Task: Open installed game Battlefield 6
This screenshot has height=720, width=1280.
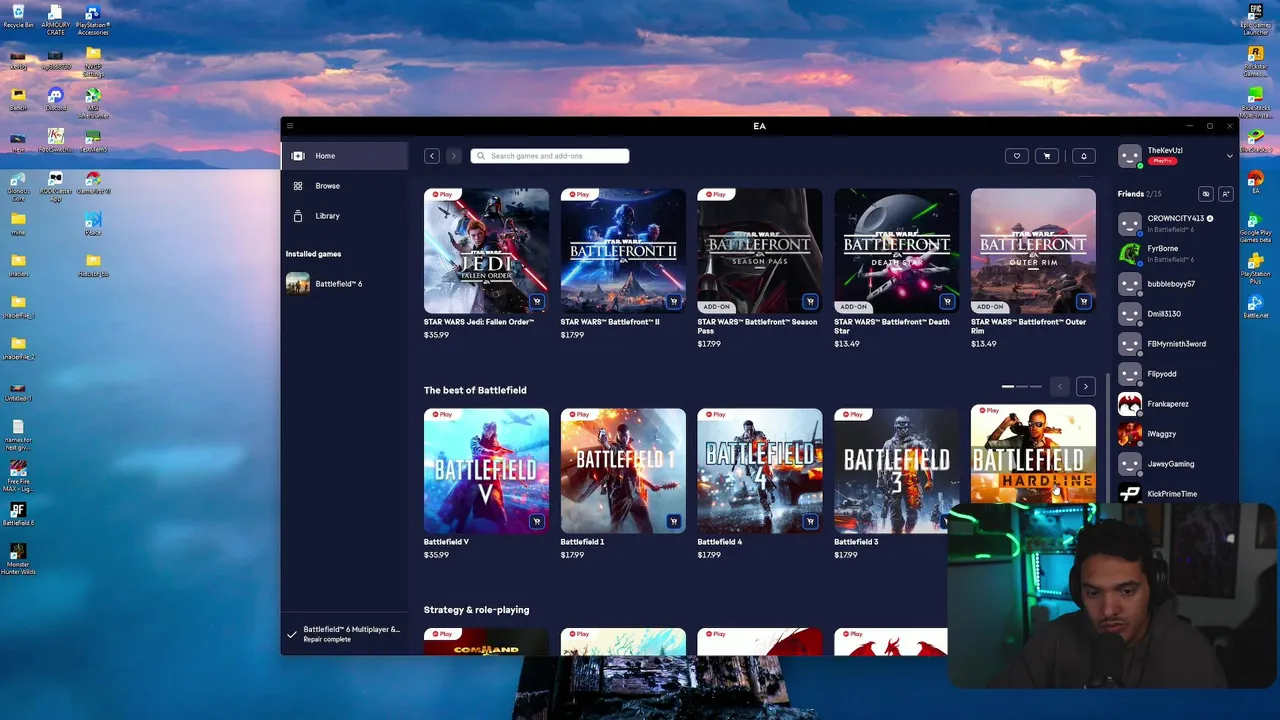Action: tap(345, 284)
